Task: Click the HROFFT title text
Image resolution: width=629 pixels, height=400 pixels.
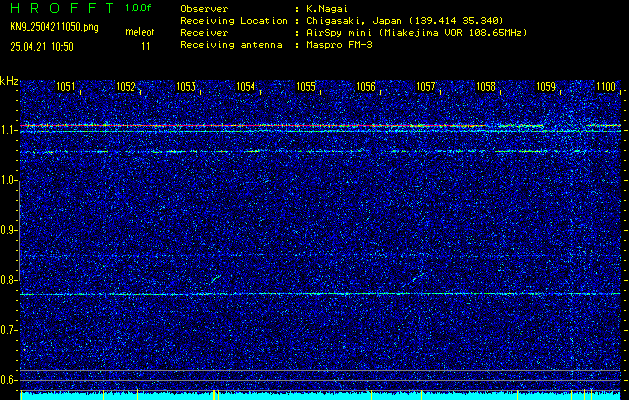Action: [x=62, y=8]
